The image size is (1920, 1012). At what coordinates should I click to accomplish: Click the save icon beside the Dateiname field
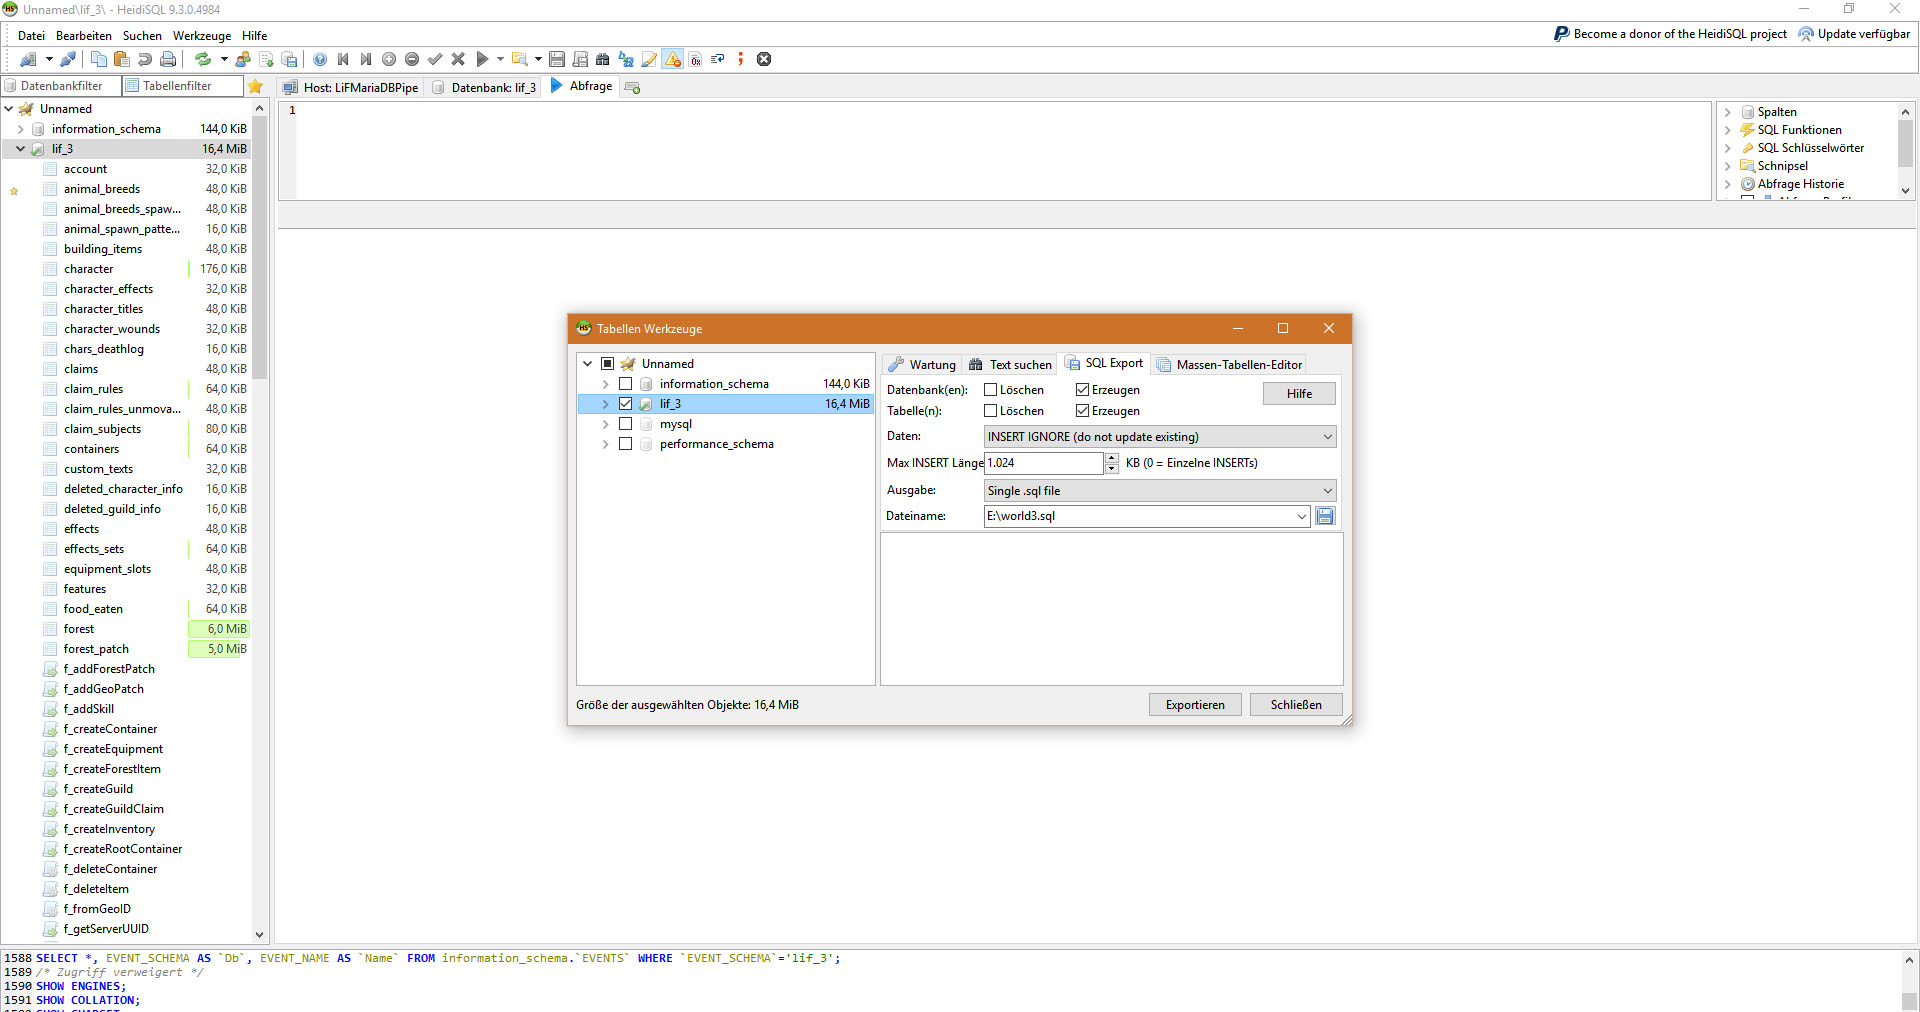pos(1325,516)
